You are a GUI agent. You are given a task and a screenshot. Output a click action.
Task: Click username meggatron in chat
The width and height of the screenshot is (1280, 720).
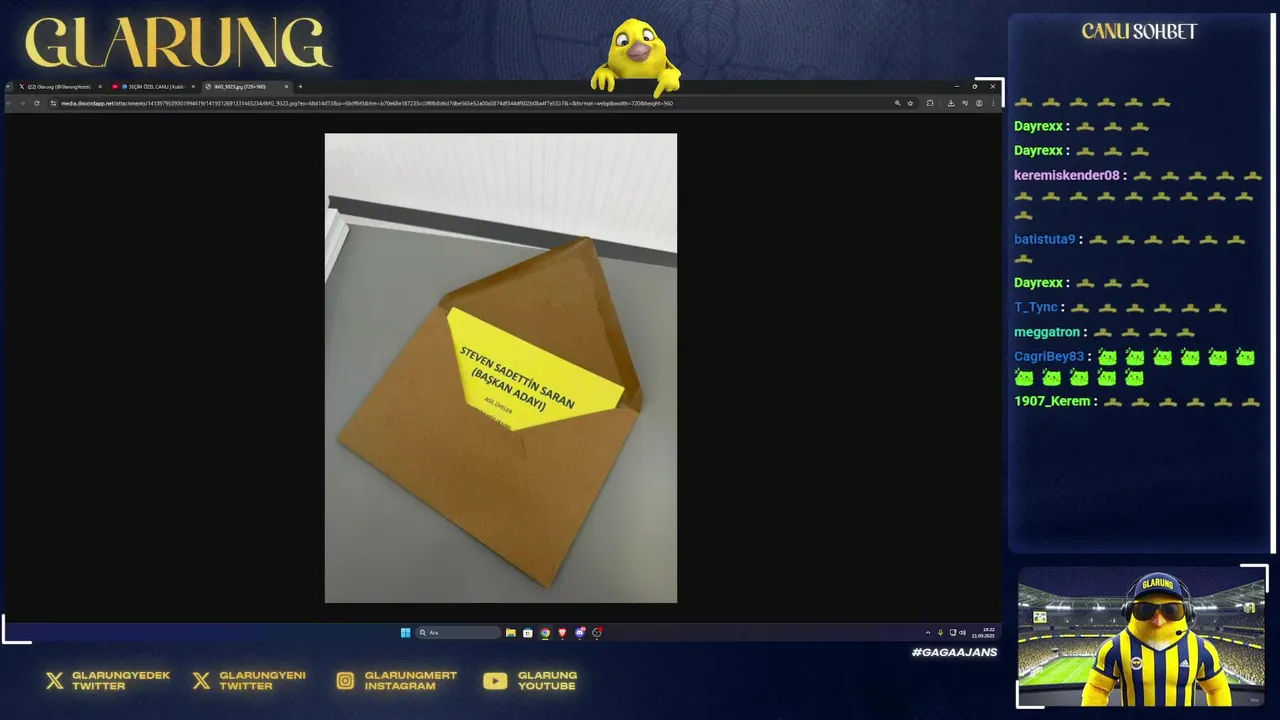pyautogui.click(x=1046, y=332)
